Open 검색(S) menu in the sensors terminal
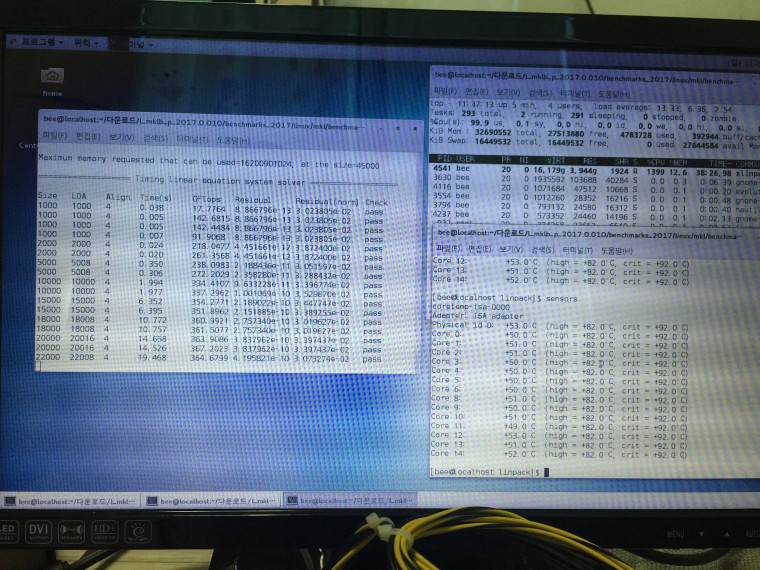Screen dimensions: 760x570 [542, 250]
